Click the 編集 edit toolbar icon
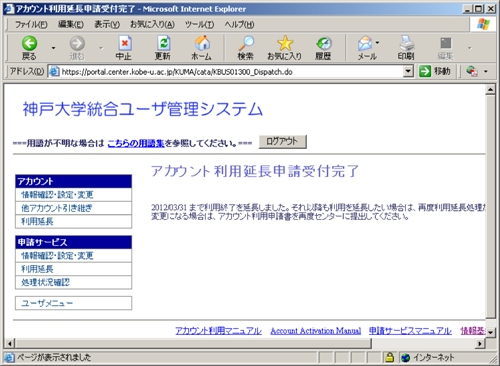500x366 pixels. pos(446,44)
